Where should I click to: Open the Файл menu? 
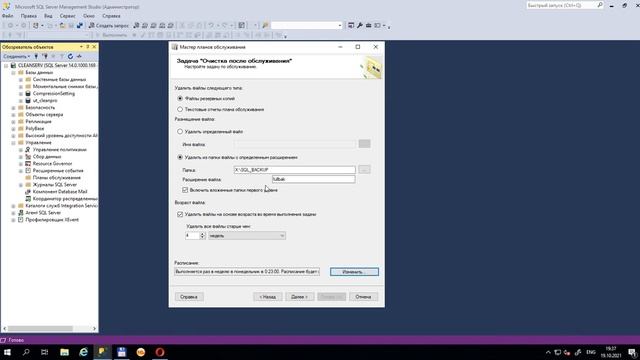tap(7, 16)
